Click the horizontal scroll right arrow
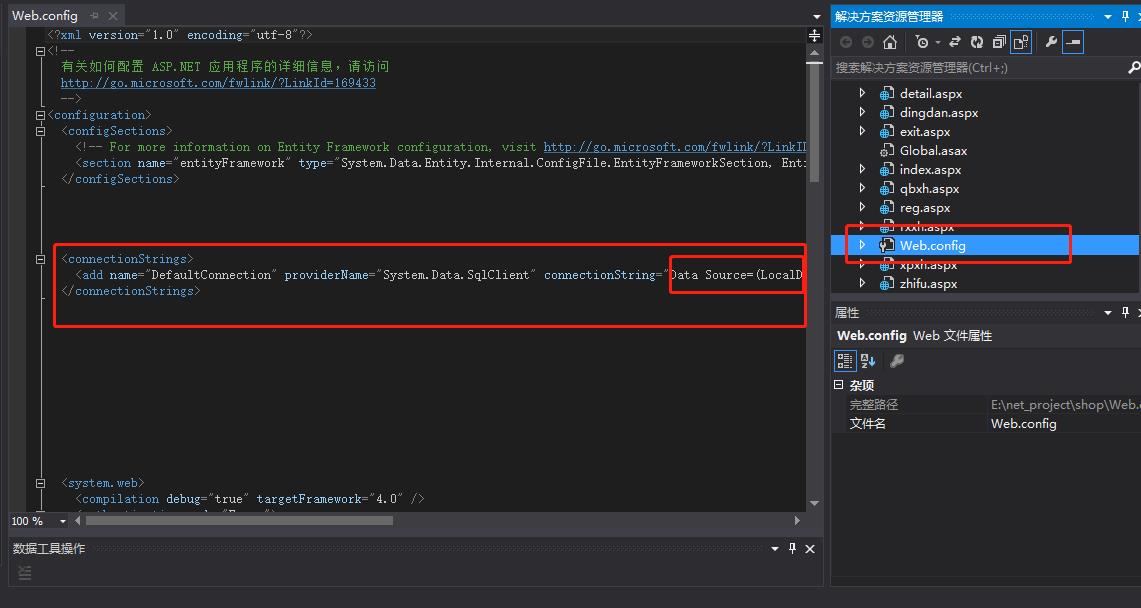 (797, 521)
